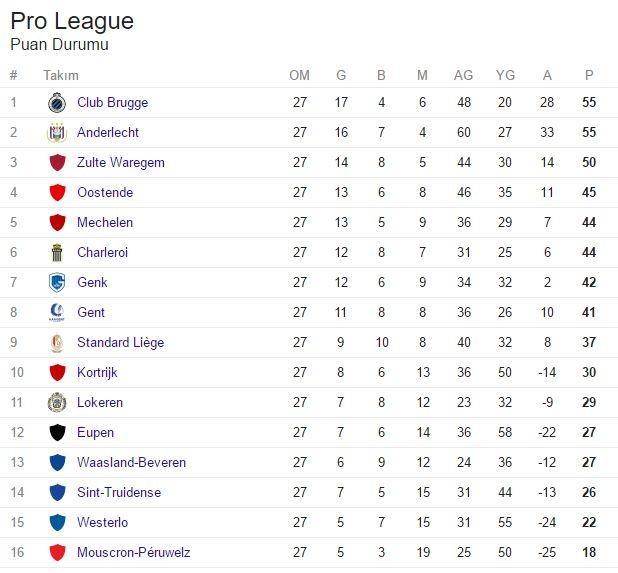Click the P points column header

point(589,75)
